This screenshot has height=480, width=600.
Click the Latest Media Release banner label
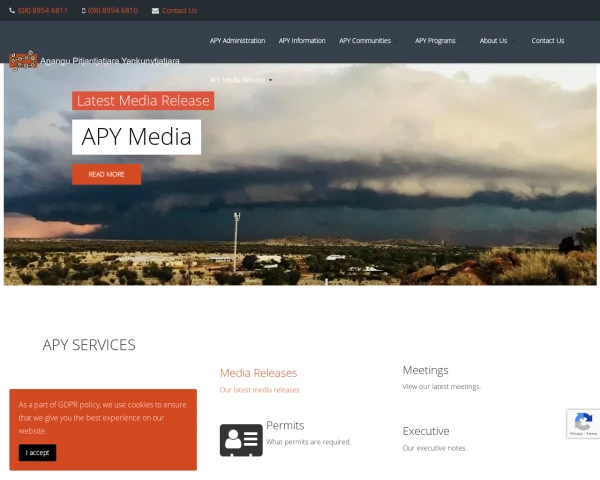click(143, 101)
